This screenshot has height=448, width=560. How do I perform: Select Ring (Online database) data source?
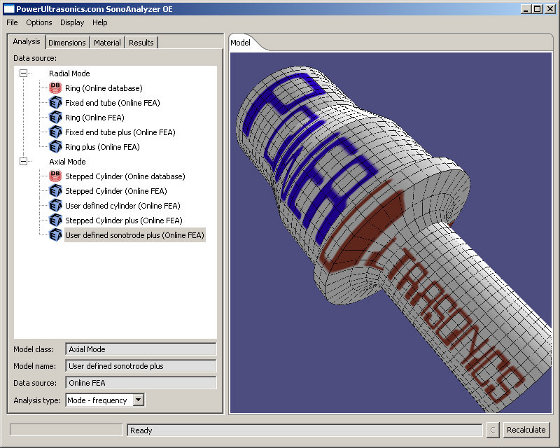104,88
